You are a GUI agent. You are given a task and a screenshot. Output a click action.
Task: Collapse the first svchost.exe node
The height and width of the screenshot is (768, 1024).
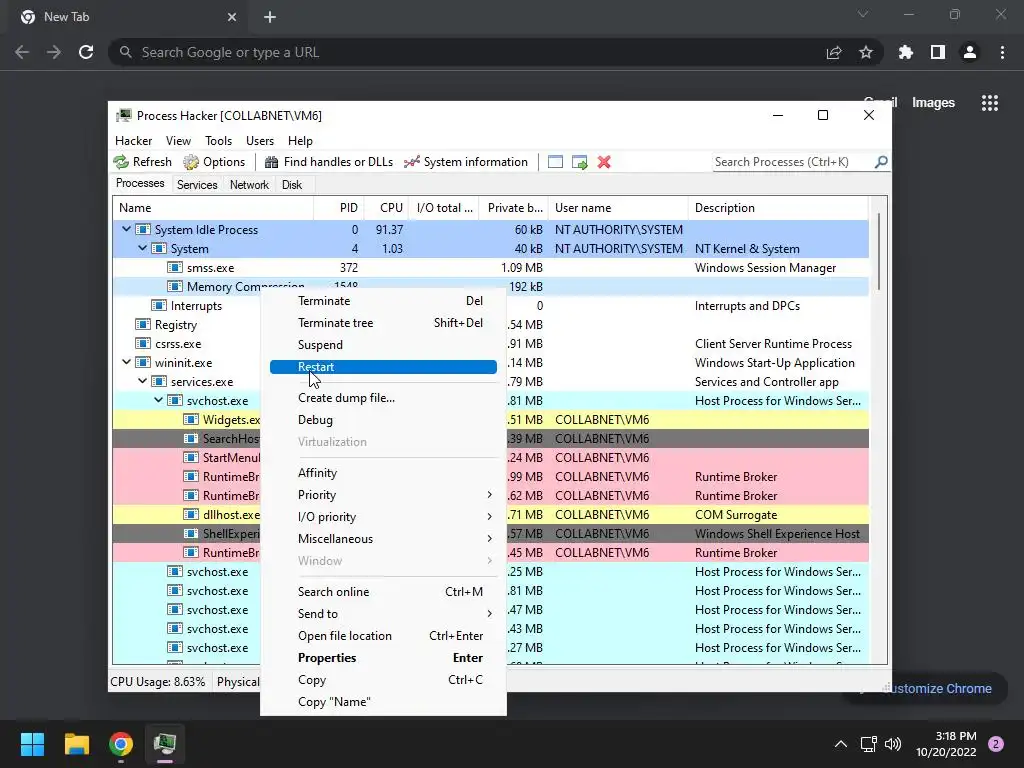click(x=159, y=400)
